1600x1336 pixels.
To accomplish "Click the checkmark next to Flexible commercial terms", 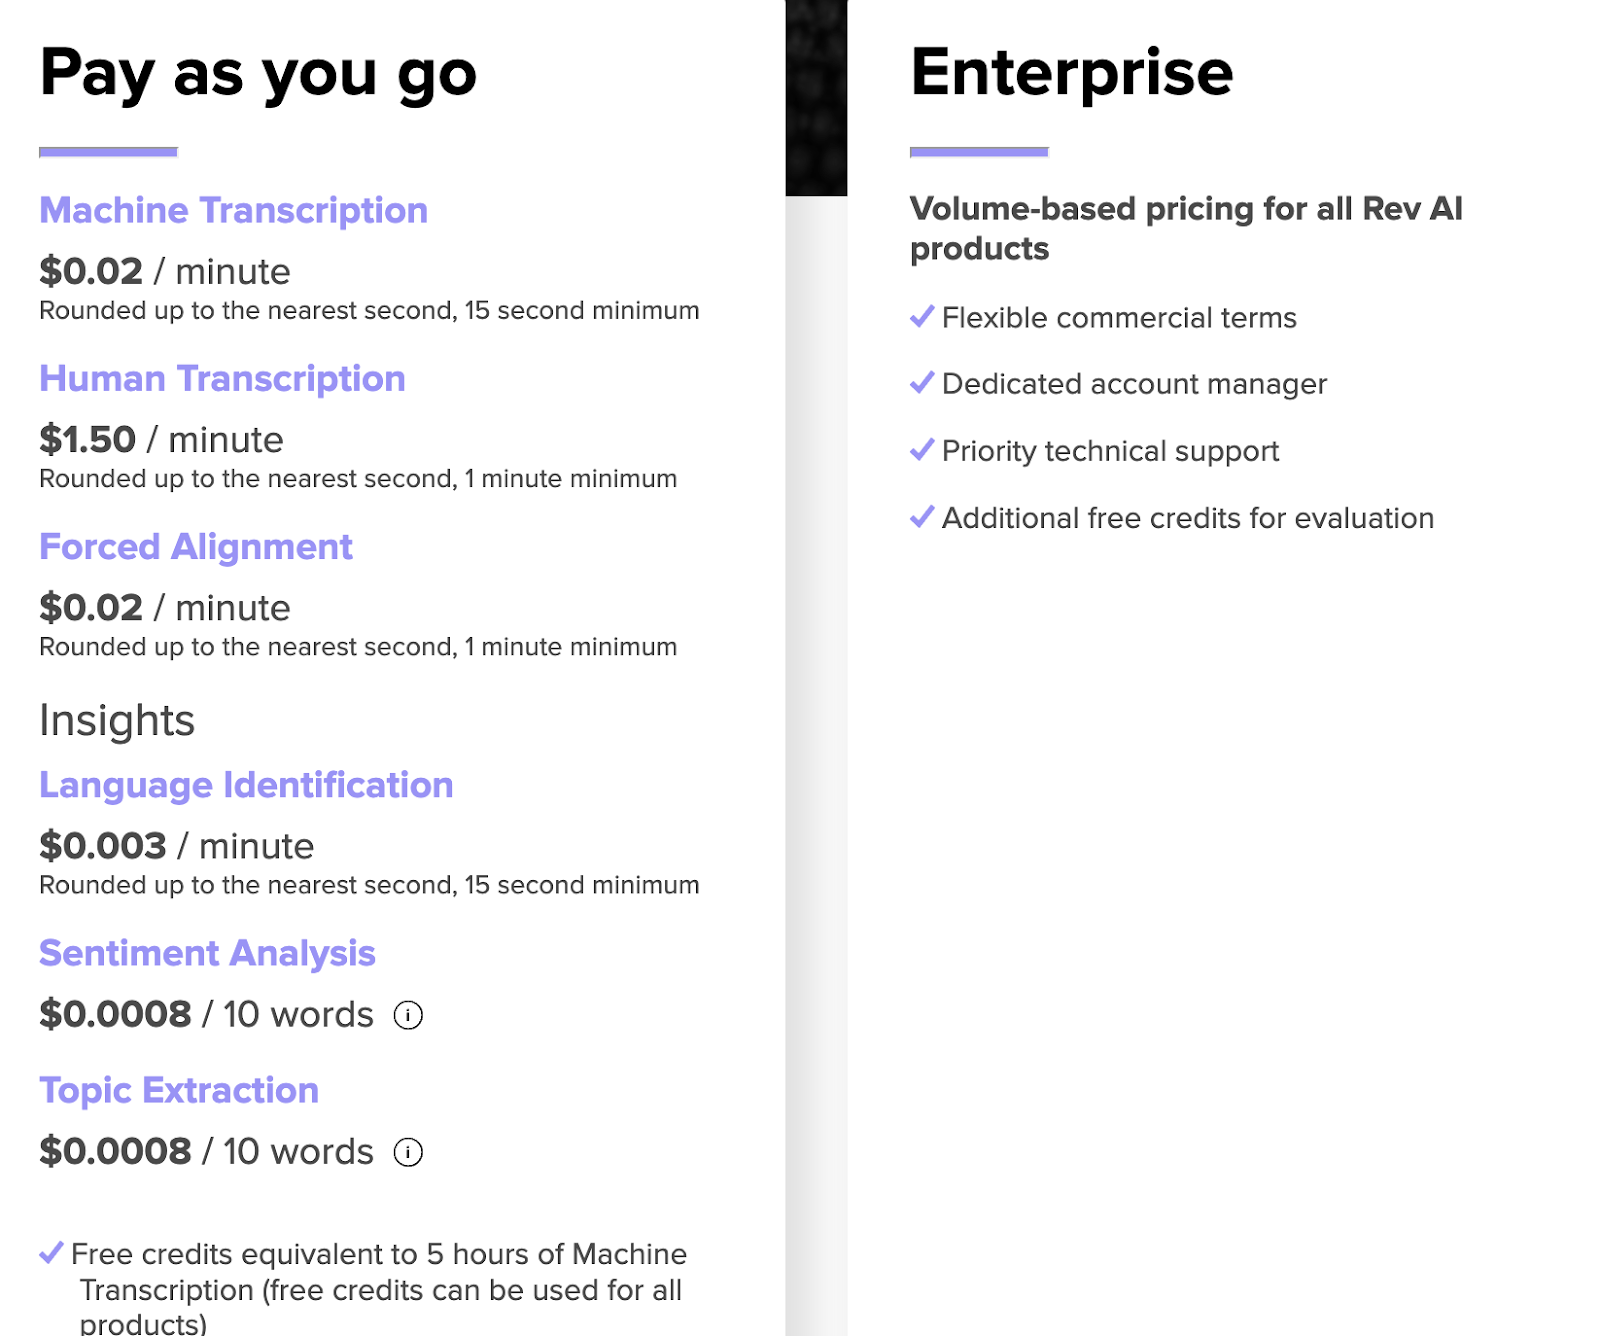I will click(922, 317).
